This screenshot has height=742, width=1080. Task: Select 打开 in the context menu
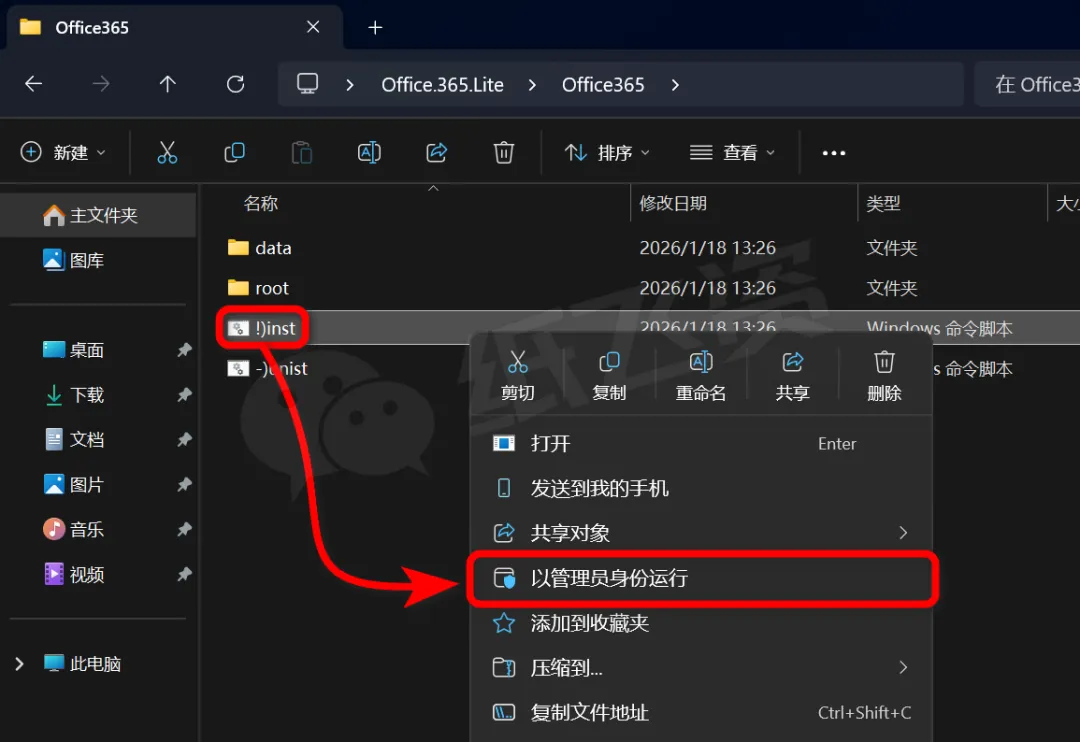701,443
